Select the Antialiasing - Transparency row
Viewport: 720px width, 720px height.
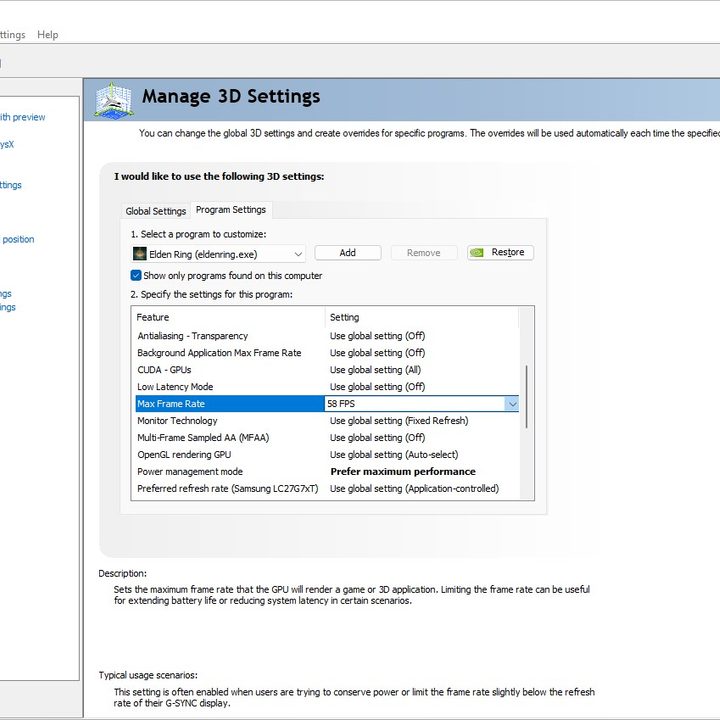pyautogui.click(x=327, y=336)
